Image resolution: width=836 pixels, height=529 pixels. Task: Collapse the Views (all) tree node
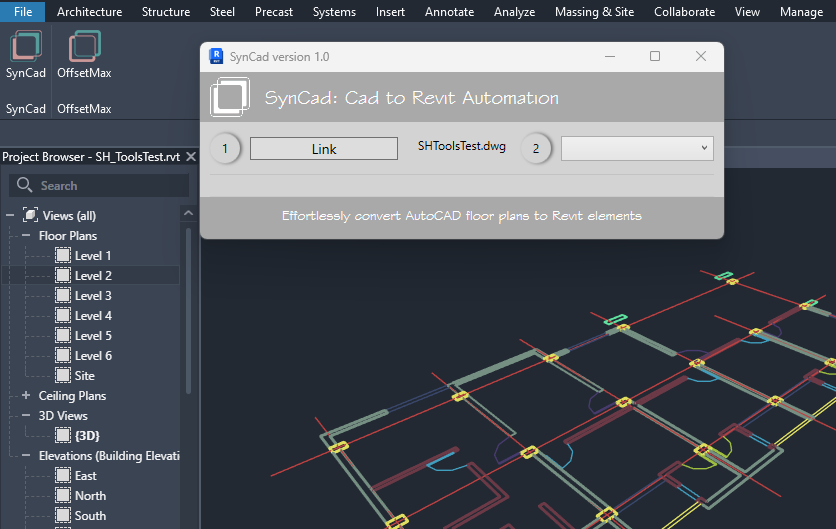click(10, 215)
